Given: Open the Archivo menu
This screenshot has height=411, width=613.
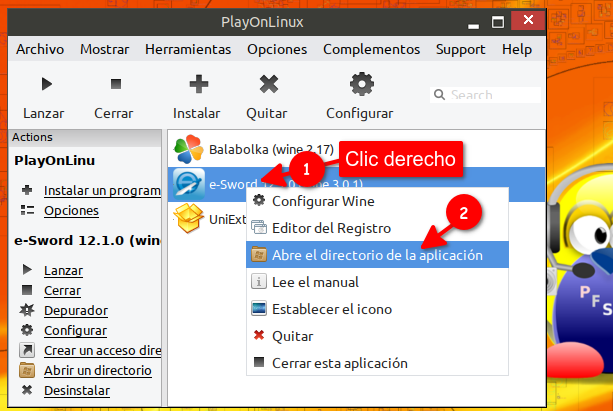Looking at the screenshot, I should (x=40, y=49).
